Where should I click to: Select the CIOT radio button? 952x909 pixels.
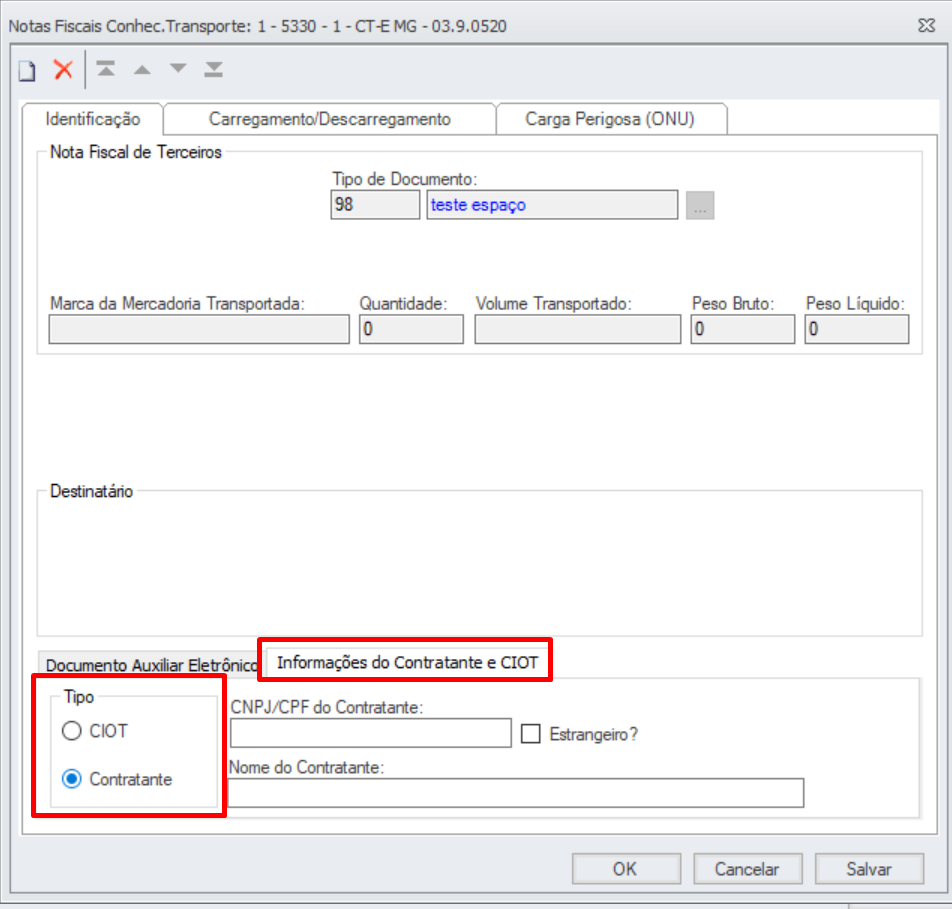coord(72,730)
